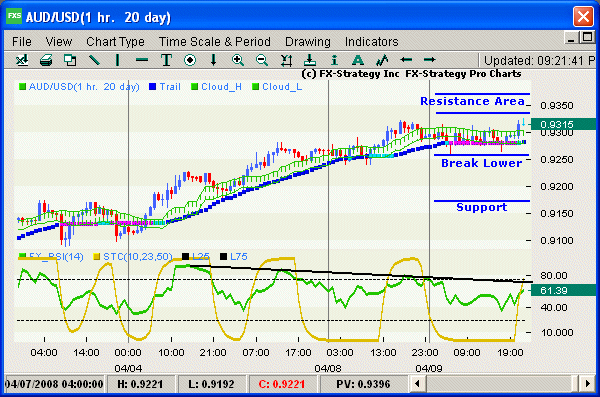Click the copy-windows toolbar icon
Screen dimensions: 600x397
coord(70,60)
